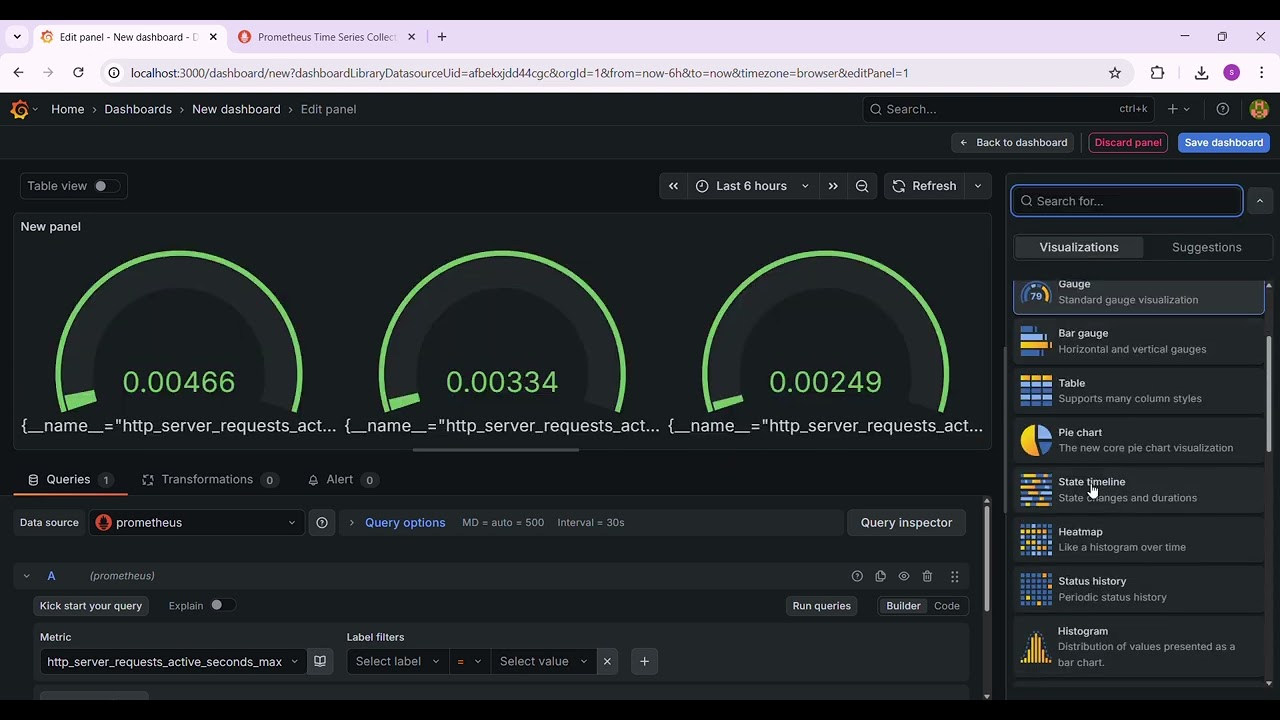Click Kick start your query
Viewport: 1280px width, 720px height.
[91, 605]
